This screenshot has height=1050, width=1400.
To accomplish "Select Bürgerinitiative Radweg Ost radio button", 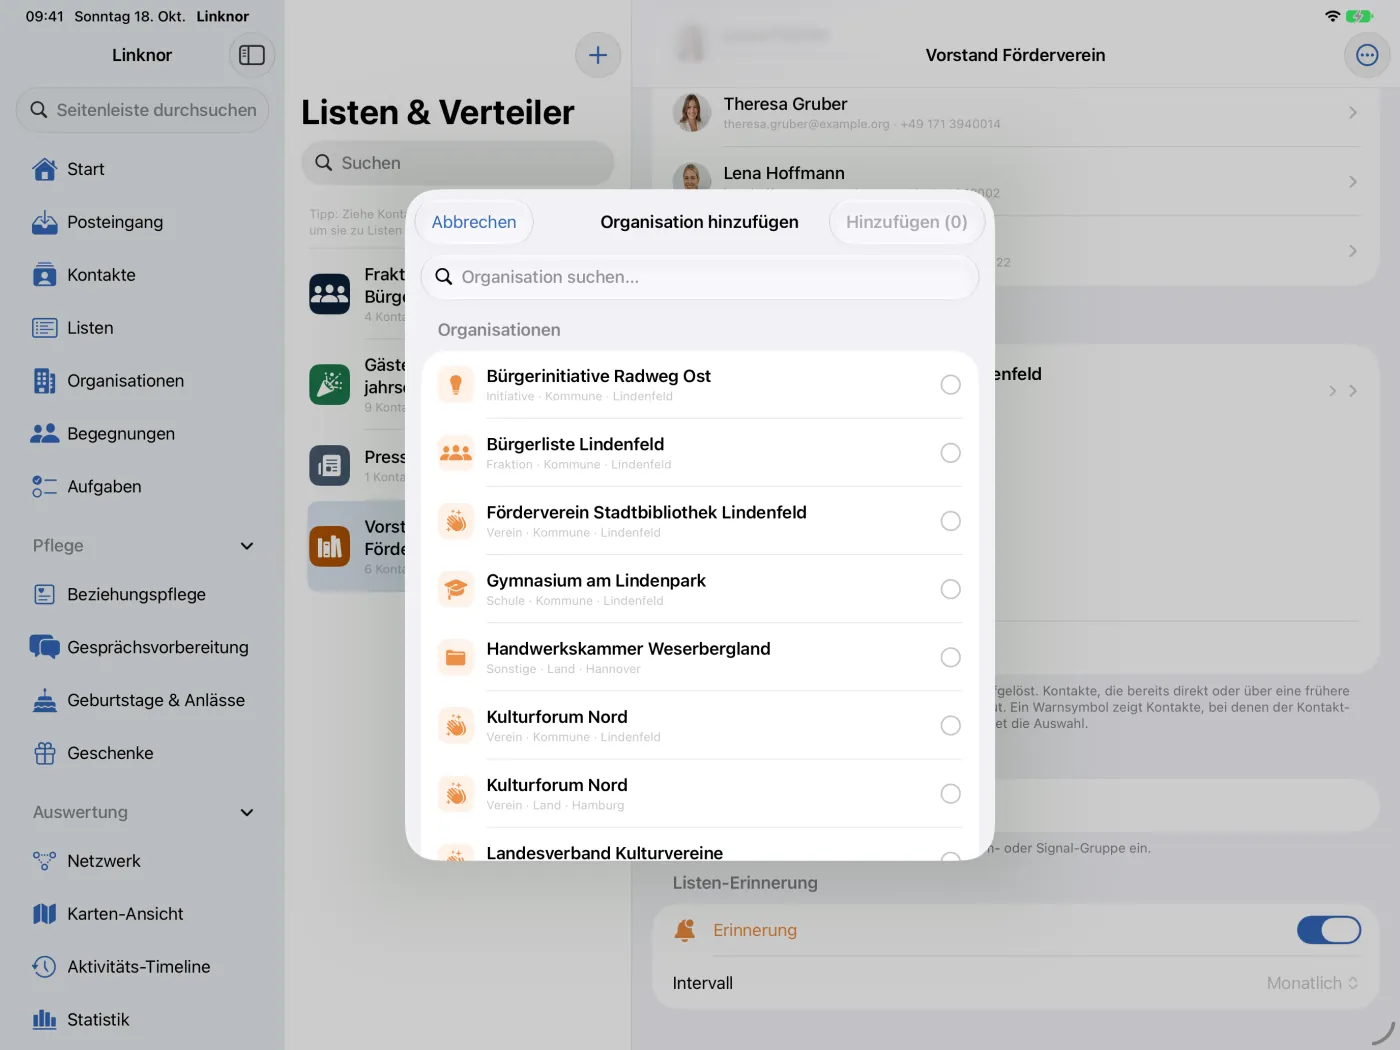I will click(951, 385).
